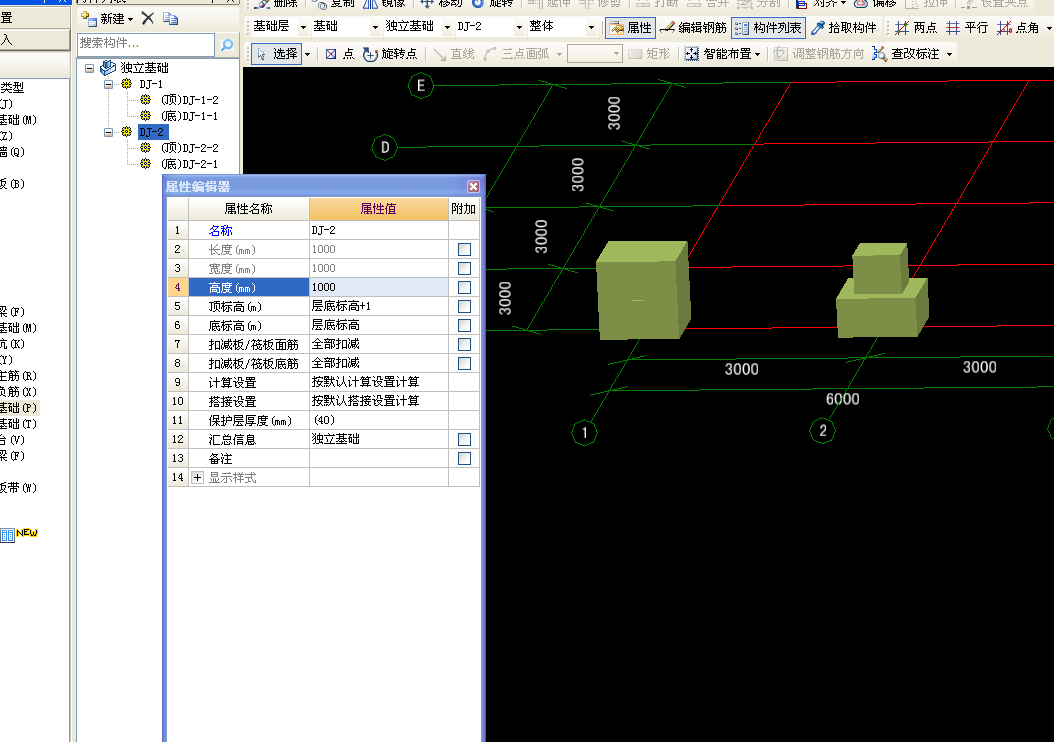Open 编辑钢筋 (Edit rebar)
The height and width of the screenshot is (742, 1054).
pos(693,28)
